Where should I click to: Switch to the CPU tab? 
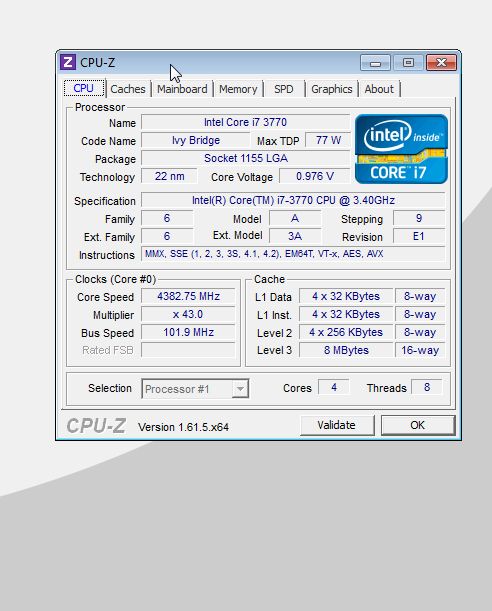(x=84, y=88)
